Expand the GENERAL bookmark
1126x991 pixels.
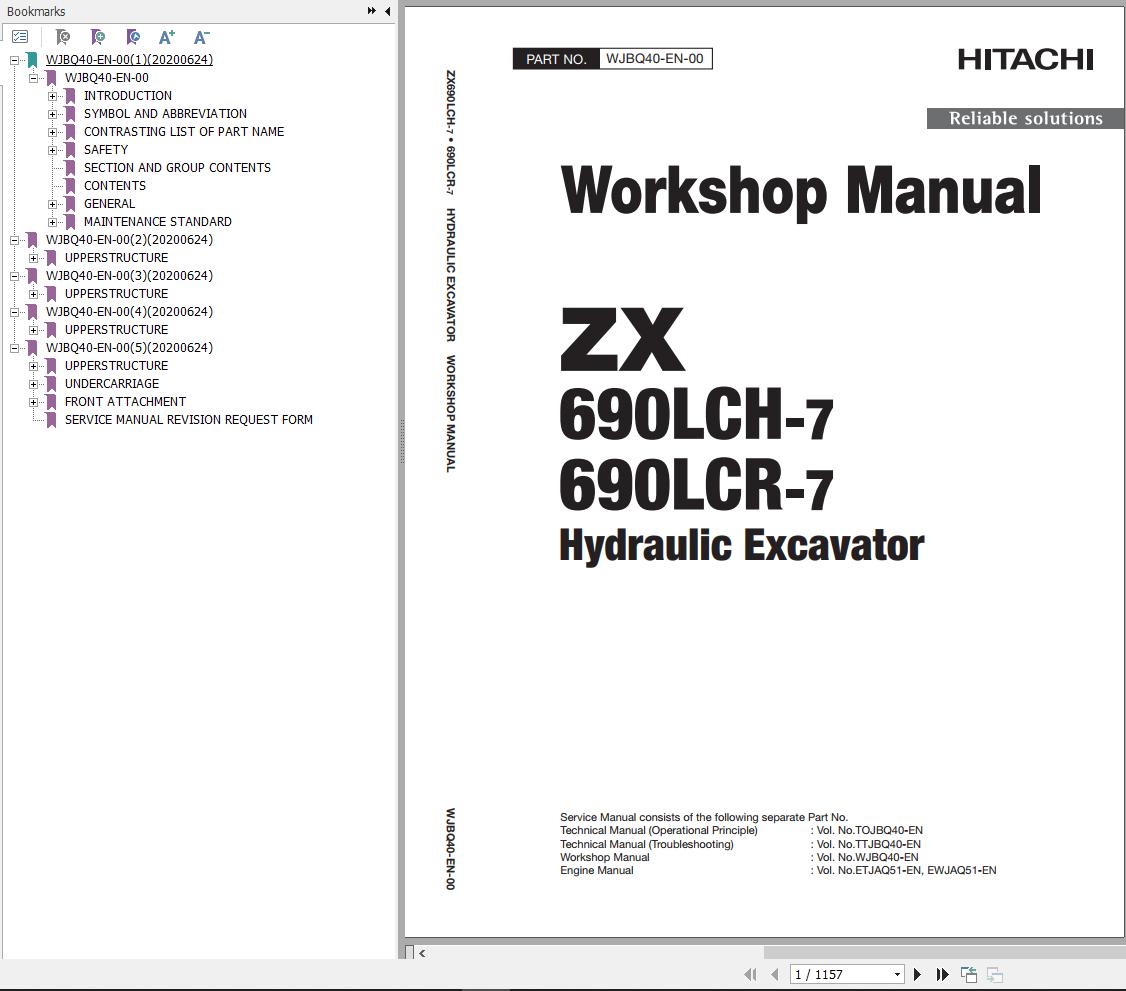coord(52,204)
